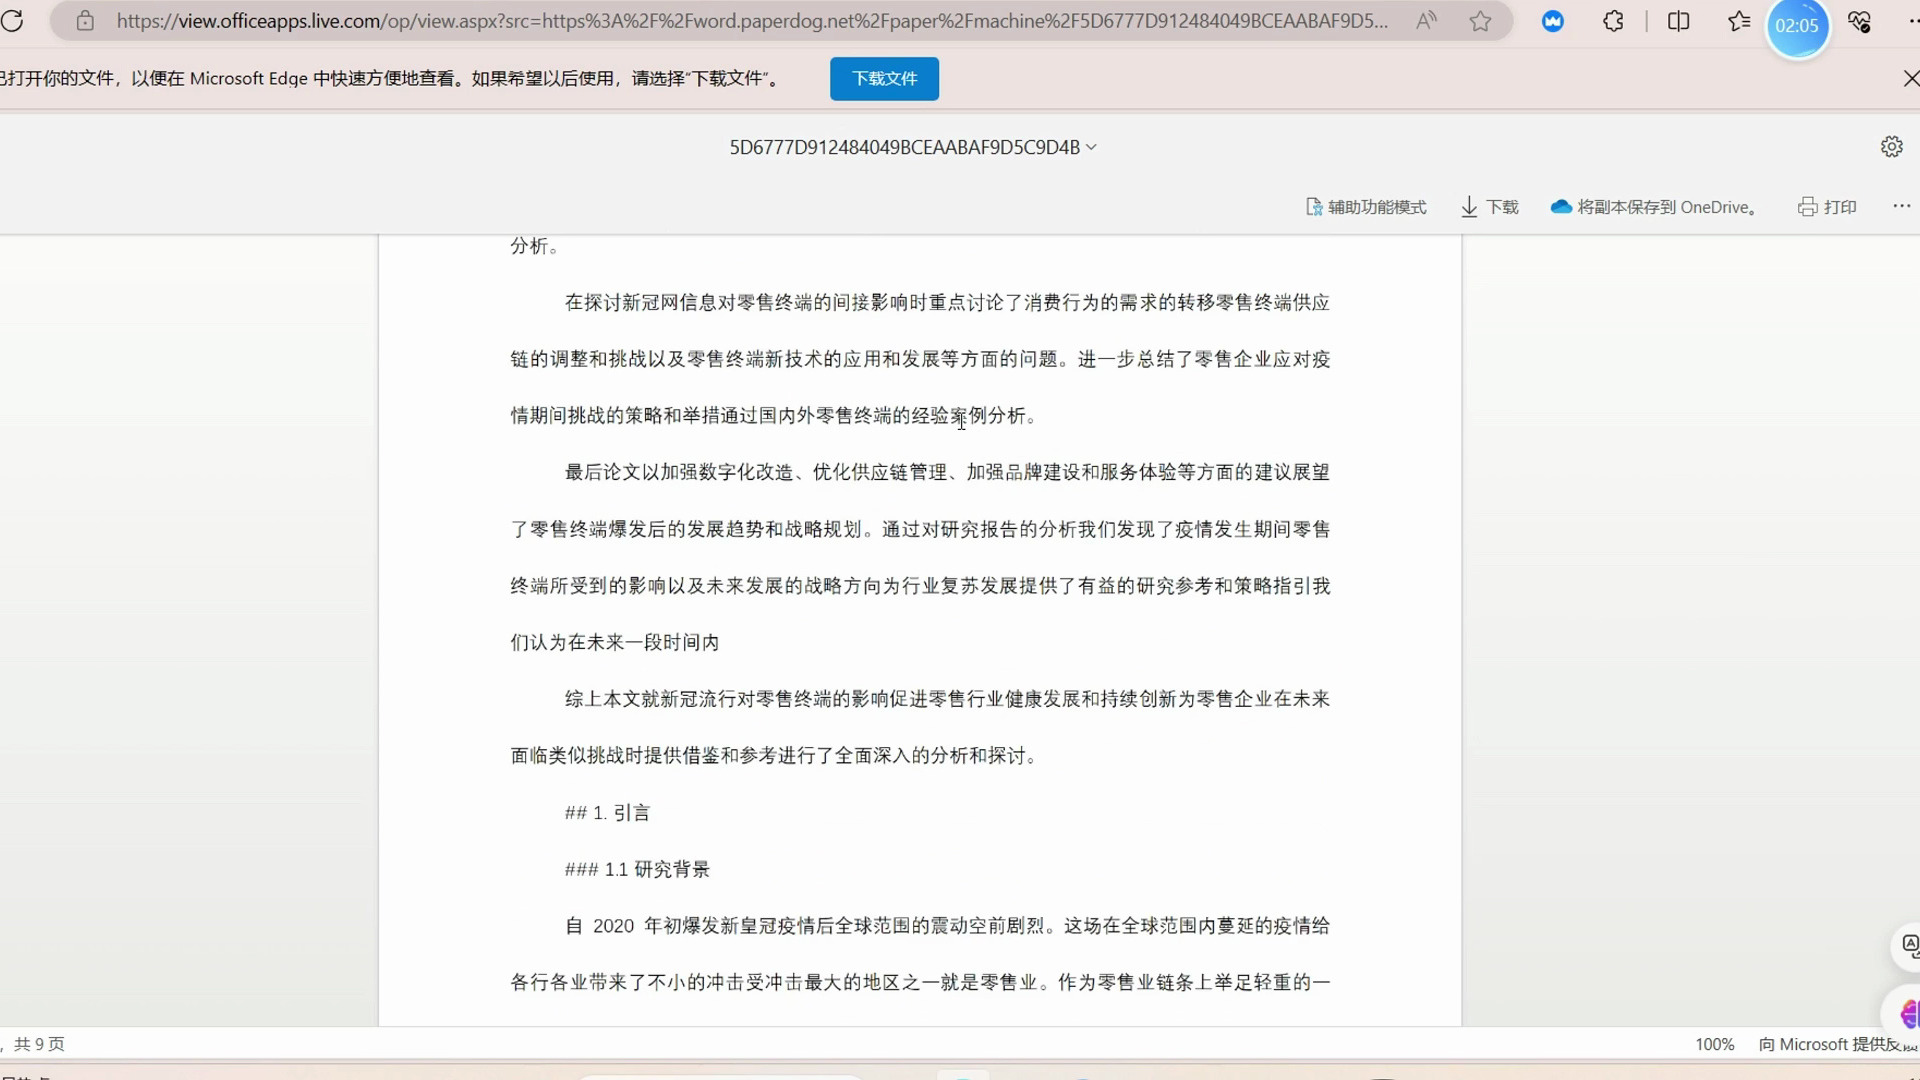
Task: Open the browser essentials heart icon
Action: (x=1860, y=21)
